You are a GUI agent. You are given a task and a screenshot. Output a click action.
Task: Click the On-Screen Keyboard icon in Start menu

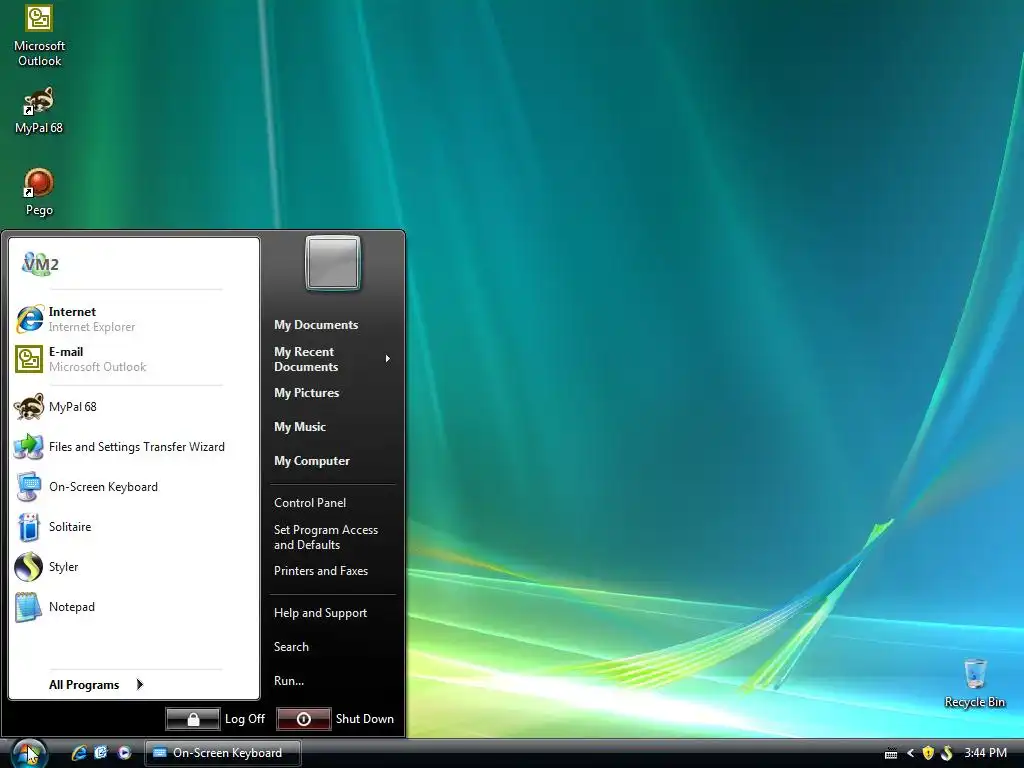(x=29, y=487)
